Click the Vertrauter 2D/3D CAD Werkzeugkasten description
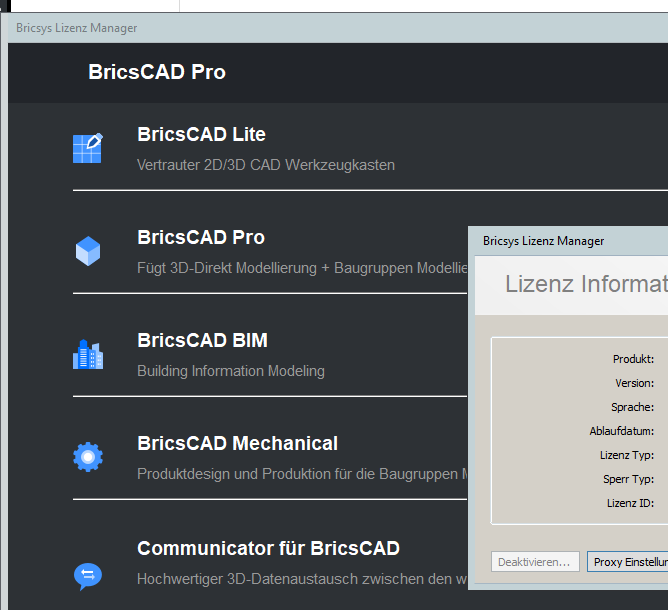Screen dimensions: 668x610 point(266,165)
